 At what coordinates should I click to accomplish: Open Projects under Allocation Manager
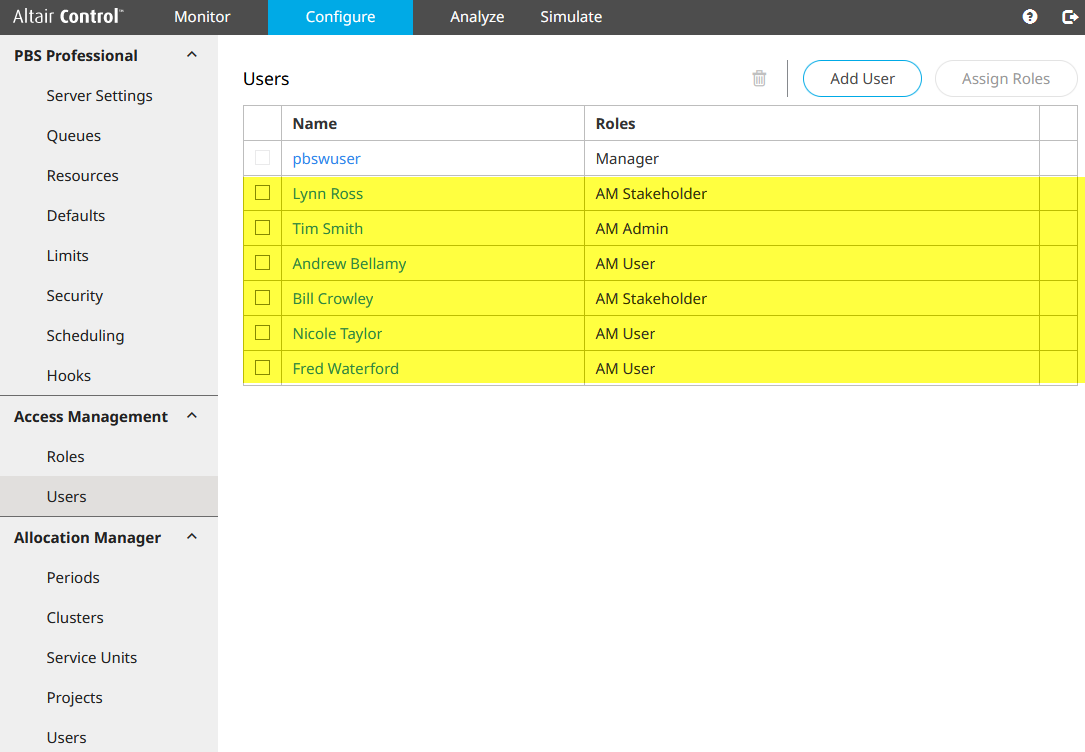pyautogui.click(x=74, y=698)
